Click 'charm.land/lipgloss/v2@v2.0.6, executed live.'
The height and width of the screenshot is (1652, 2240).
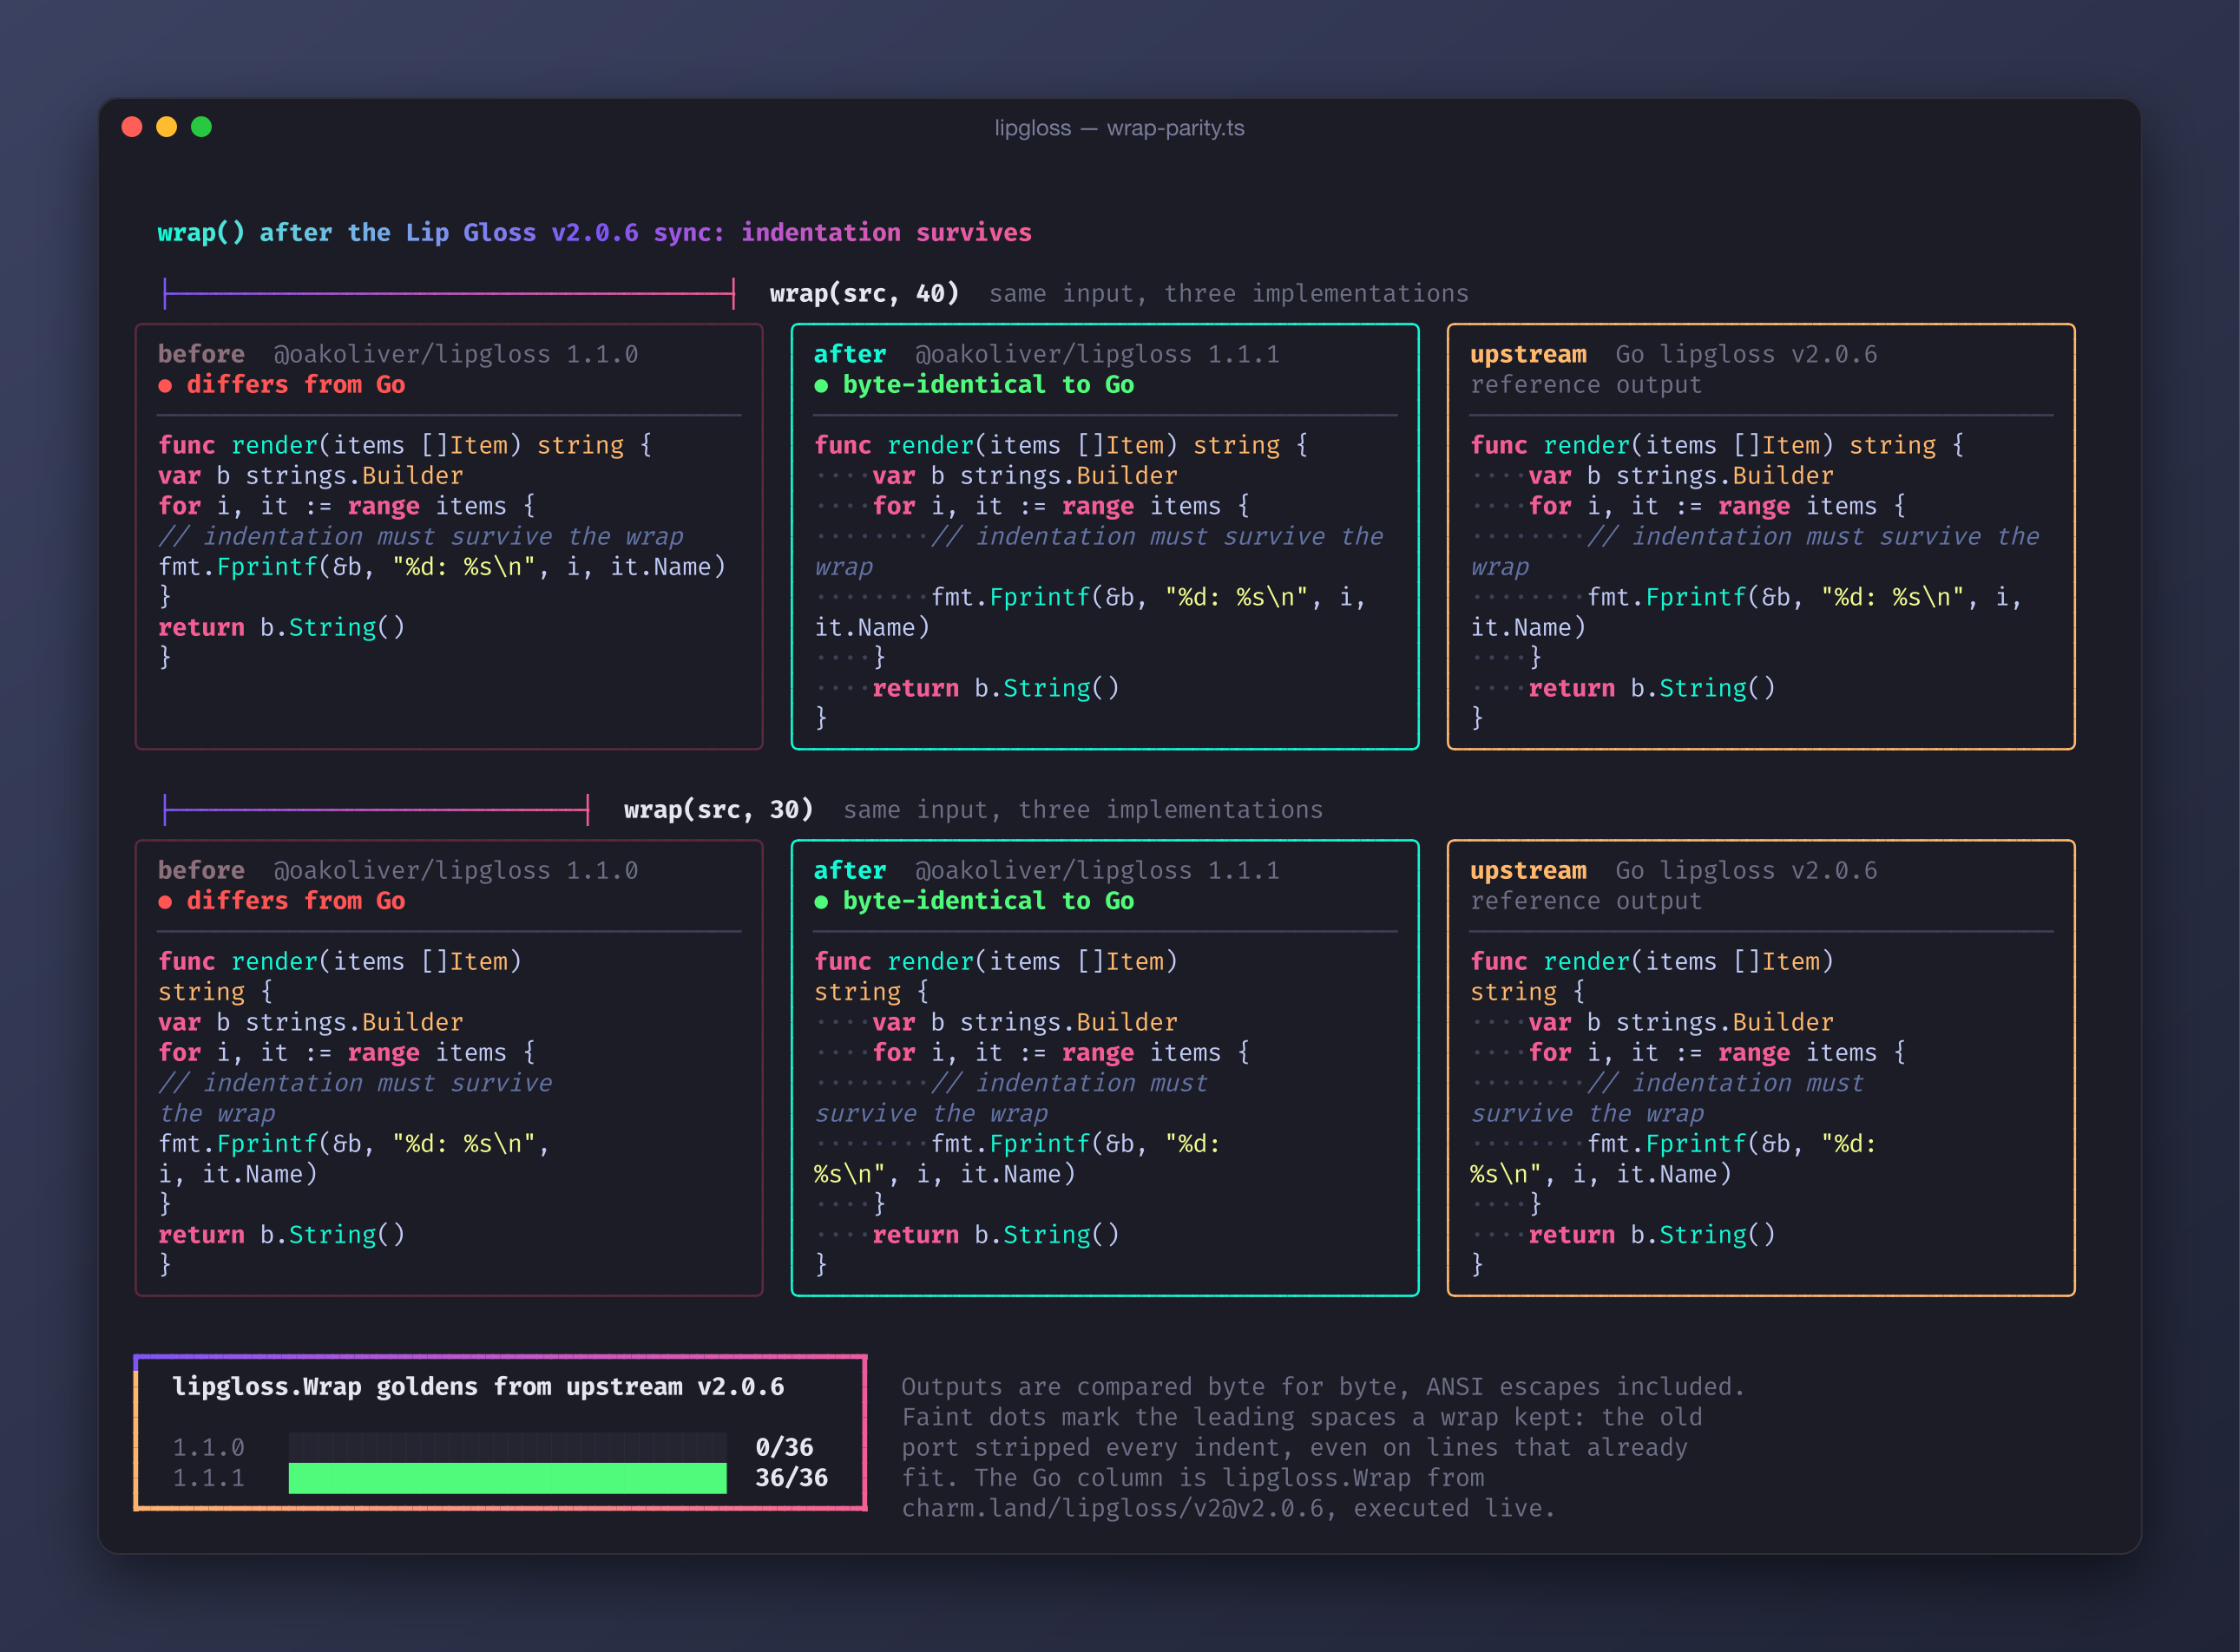1228,1508
